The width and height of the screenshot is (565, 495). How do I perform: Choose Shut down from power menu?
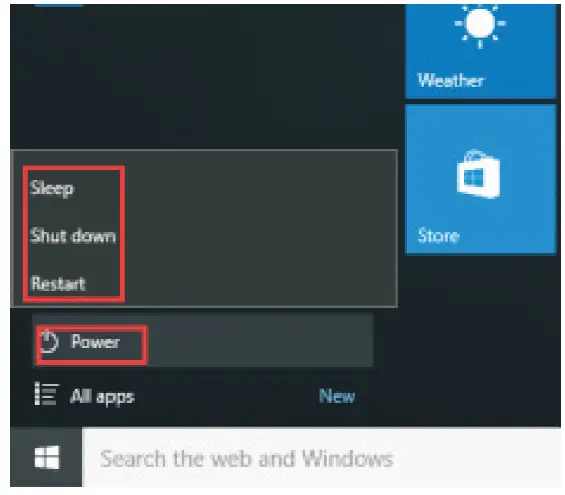click(73, 236)
